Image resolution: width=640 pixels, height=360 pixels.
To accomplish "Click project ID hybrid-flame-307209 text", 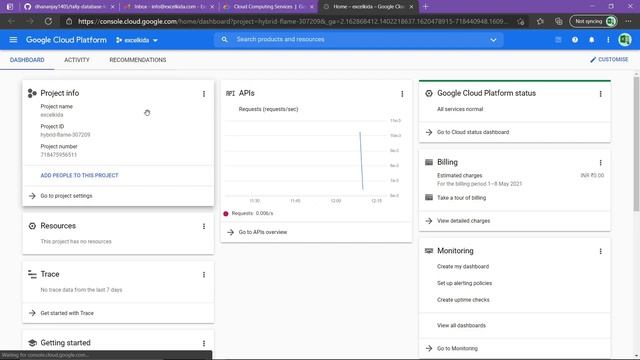I will click(x=65, y=135).
